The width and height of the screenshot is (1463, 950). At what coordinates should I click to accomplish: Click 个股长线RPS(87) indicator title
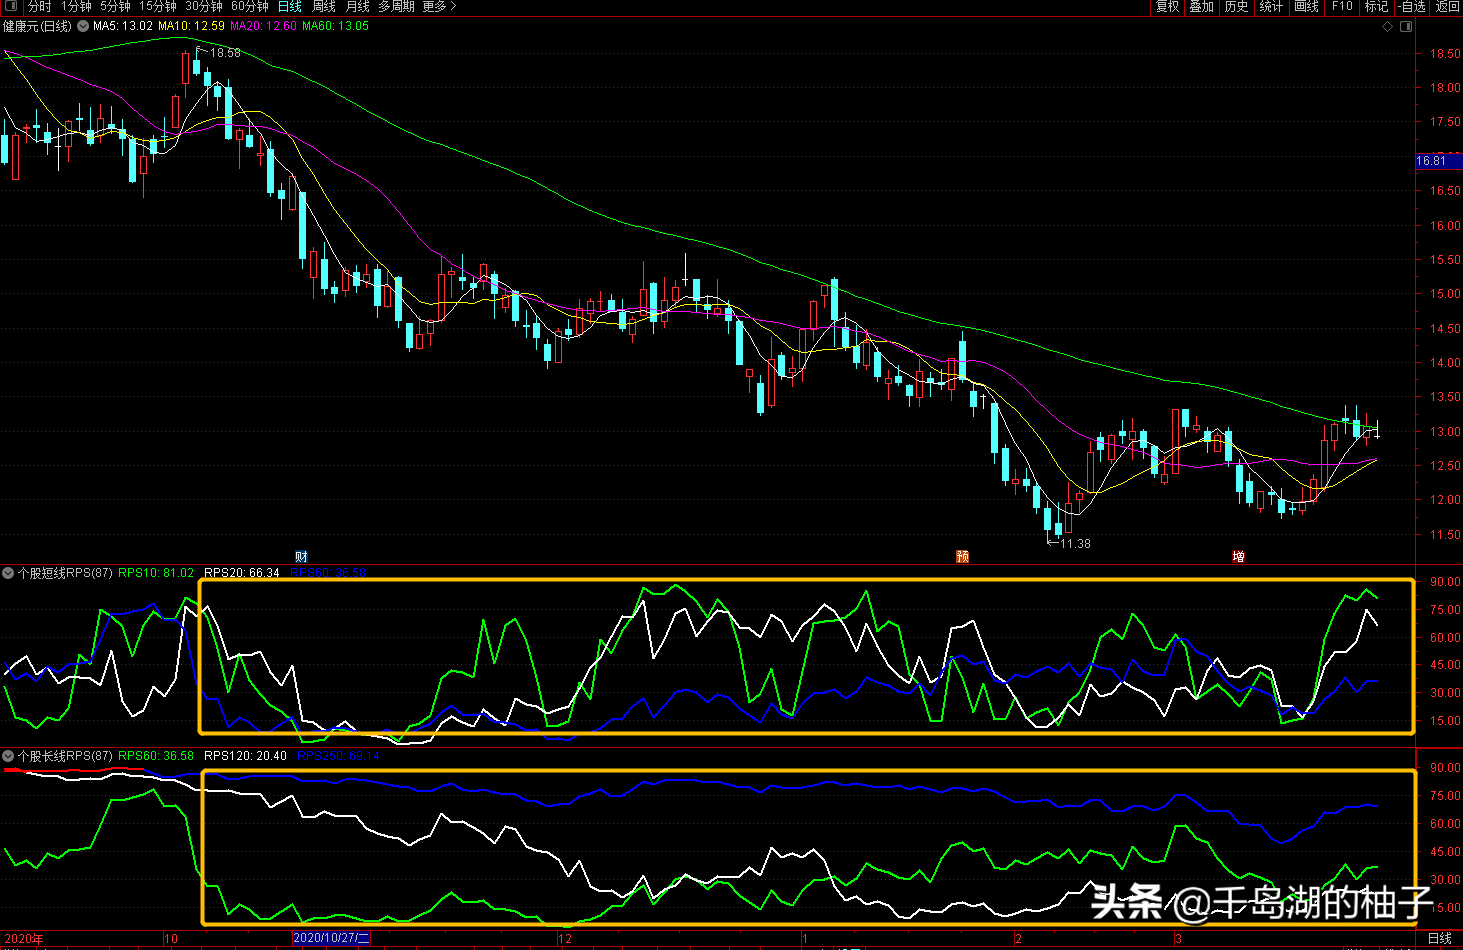click(x=65, y=756)
